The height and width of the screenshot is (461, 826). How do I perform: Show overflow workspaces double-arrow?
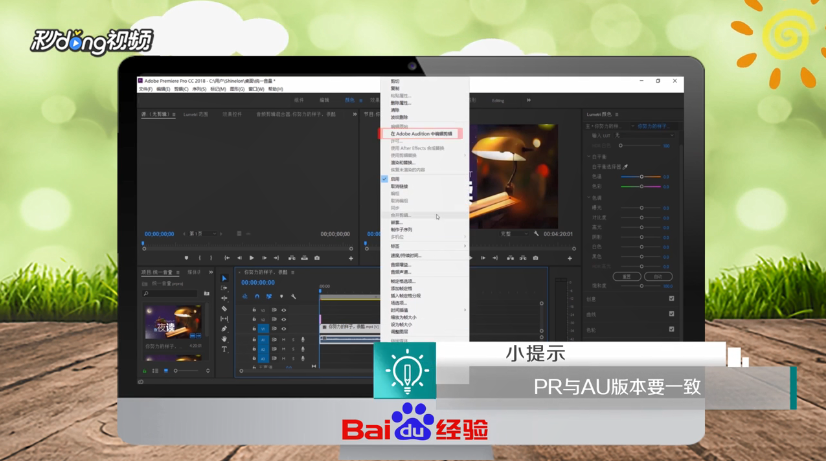click(528, 100)
